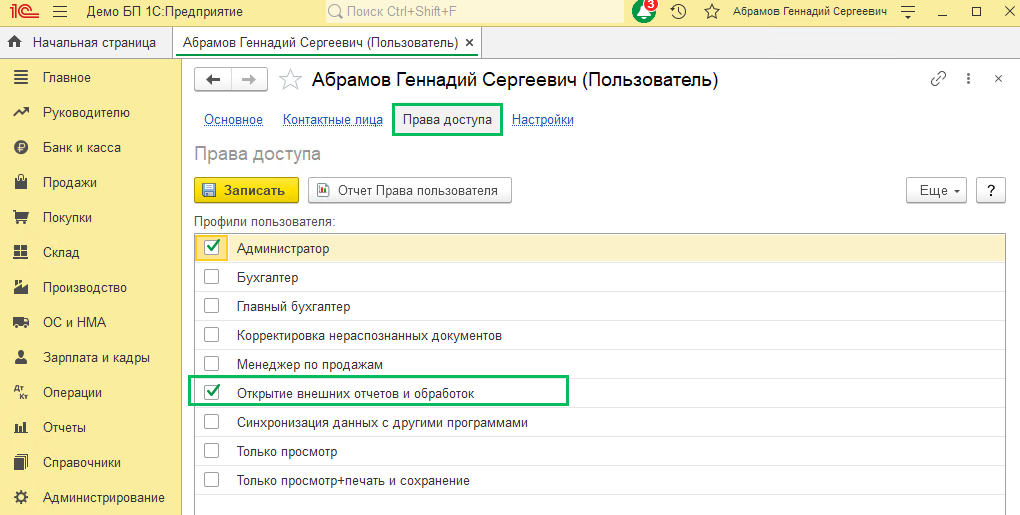The height and width of the screenshot is (515, 1020).
Task: Open the hamburger main menu
Action: tap(60, 12)
